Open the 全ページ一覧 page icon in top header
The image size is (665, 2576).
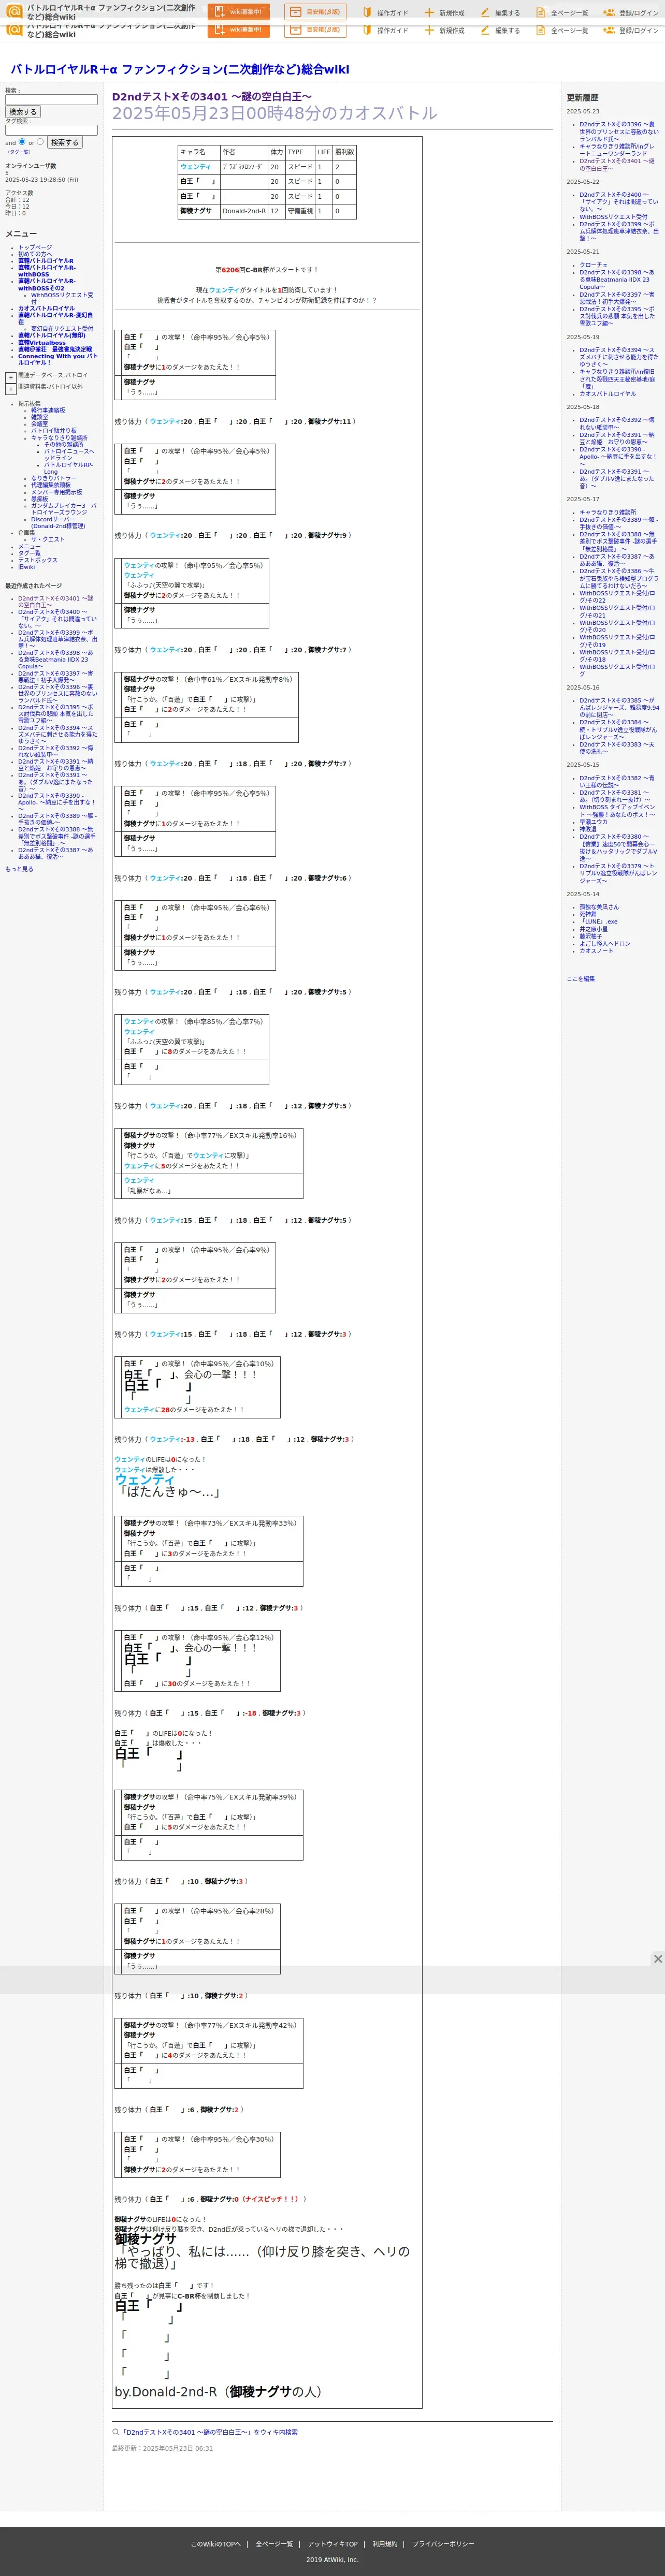[x=541, y=13]
